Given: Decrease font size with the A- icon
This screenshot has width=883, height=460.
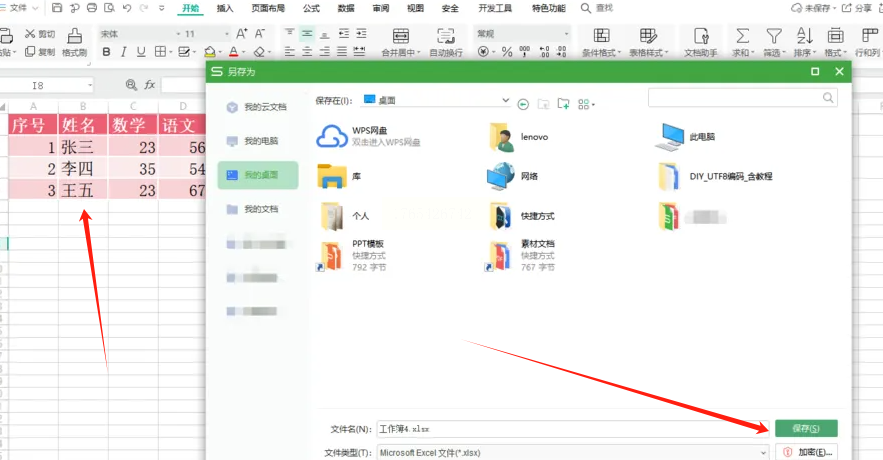Looking at the screenshot, I should click(x=260, y=34).
